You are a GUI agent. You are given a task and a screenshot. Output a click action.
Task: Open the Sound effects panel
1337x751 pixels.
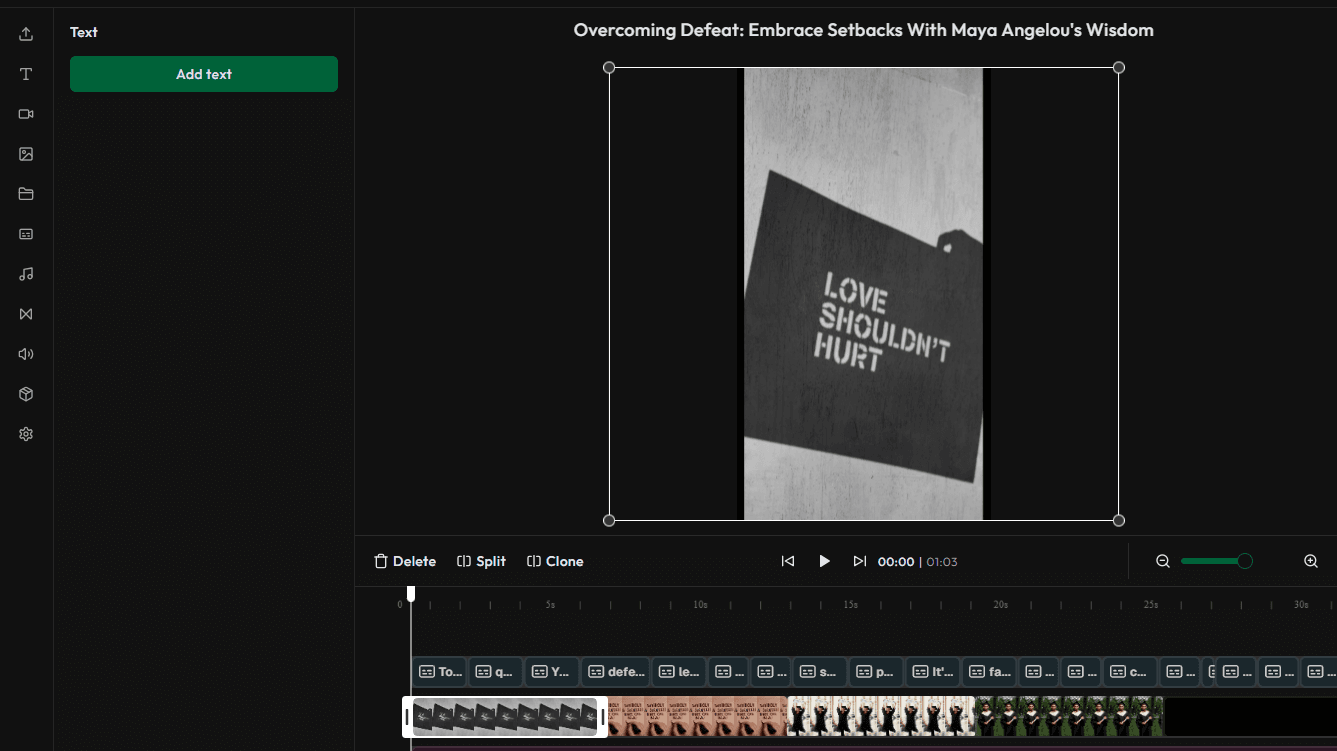click(x=25, y=353)
